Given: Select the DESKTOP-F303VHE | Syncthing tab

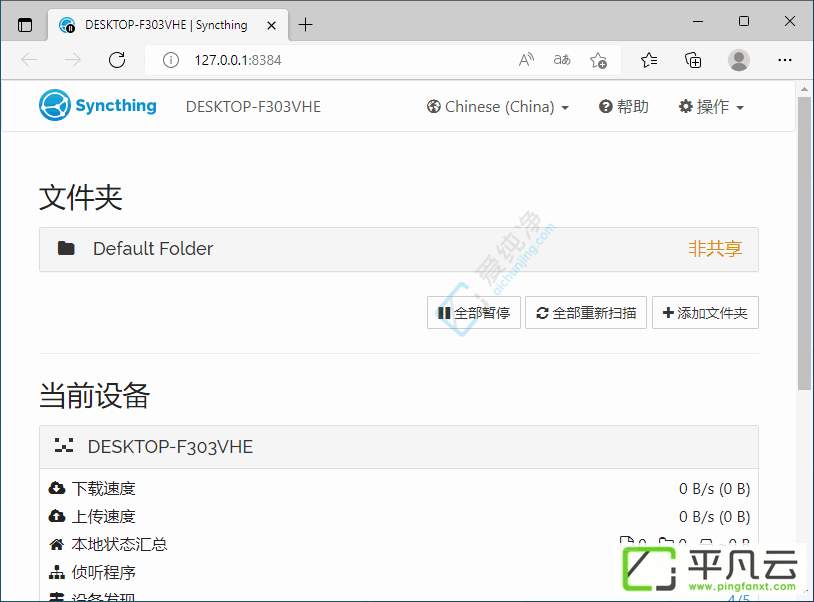Looking at the screenshot, I should (x=168, y=25).
